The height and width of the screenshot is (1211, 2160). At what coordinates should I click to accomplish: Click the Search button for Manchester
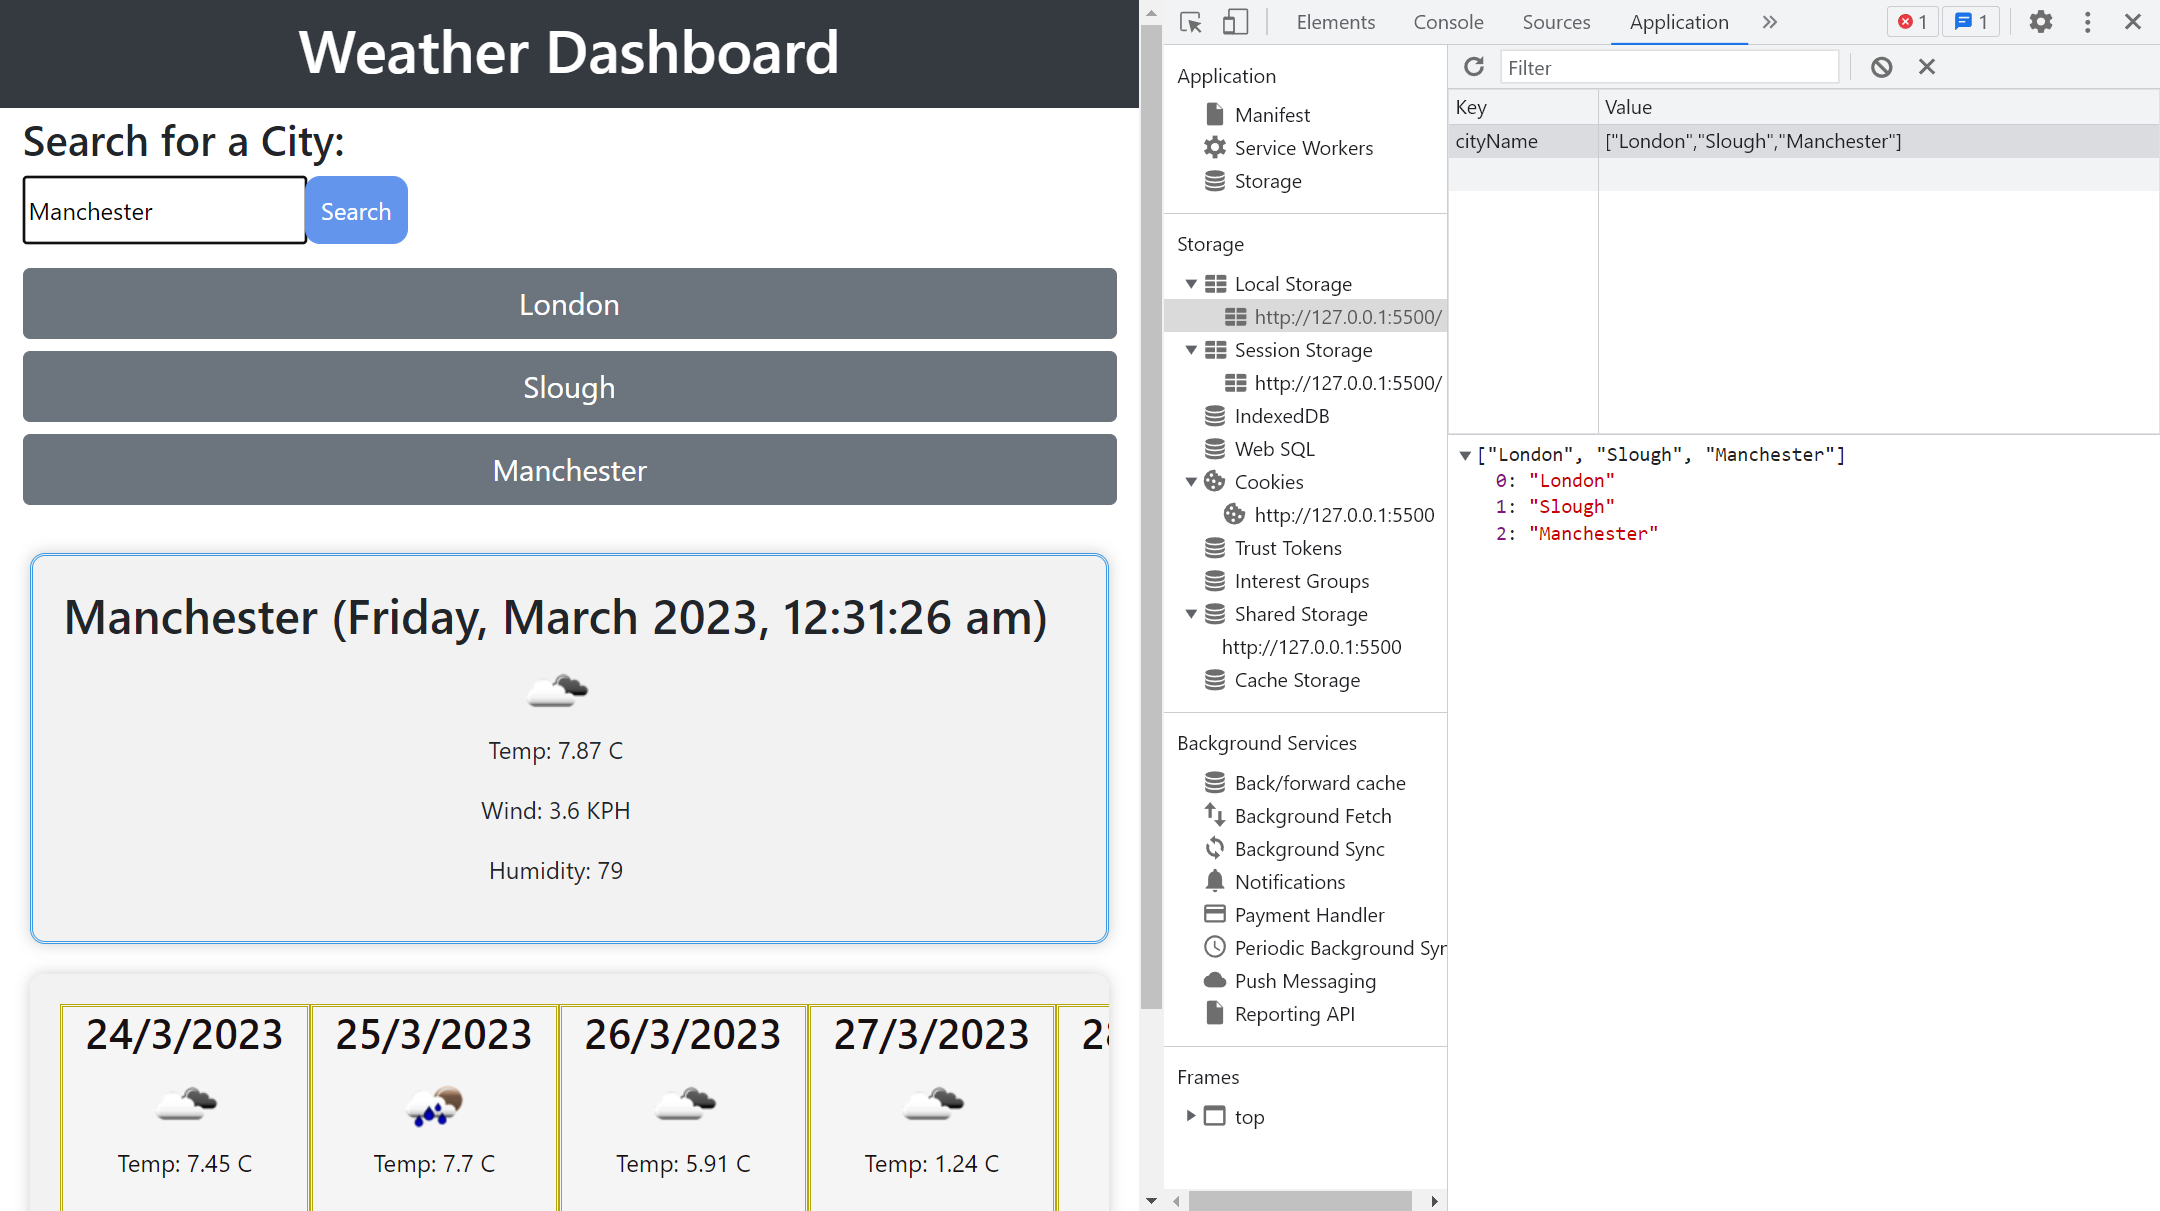coord(358,209)
